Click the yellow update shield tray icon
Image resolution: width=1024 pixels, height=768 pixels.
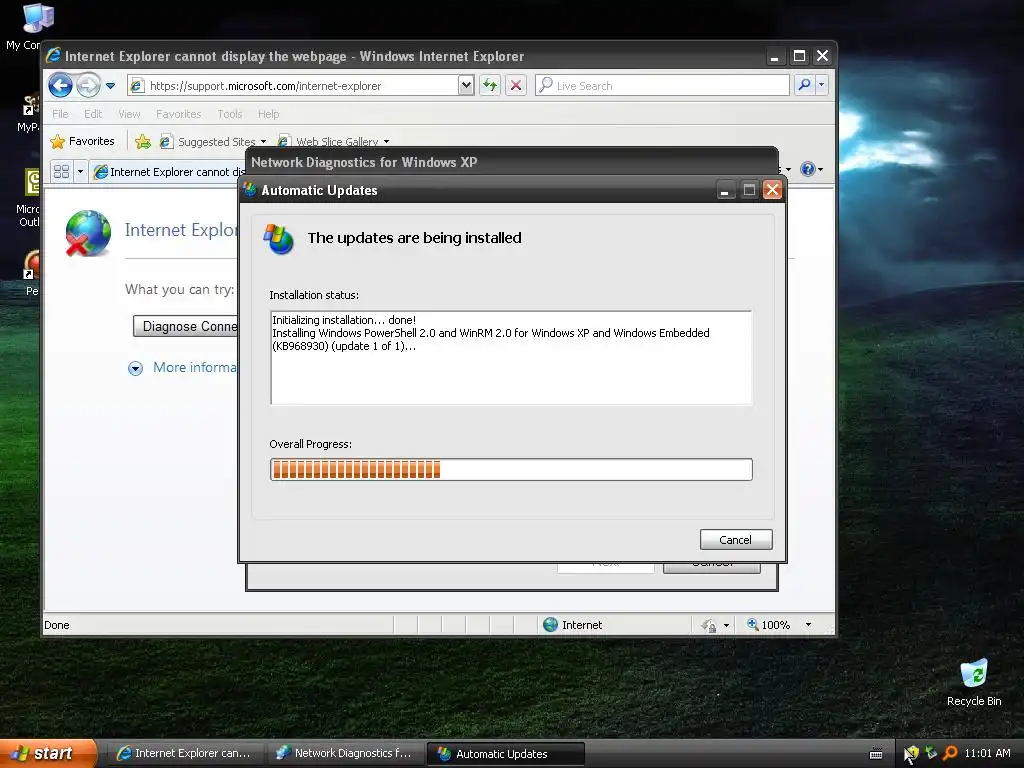pos(912,753)
